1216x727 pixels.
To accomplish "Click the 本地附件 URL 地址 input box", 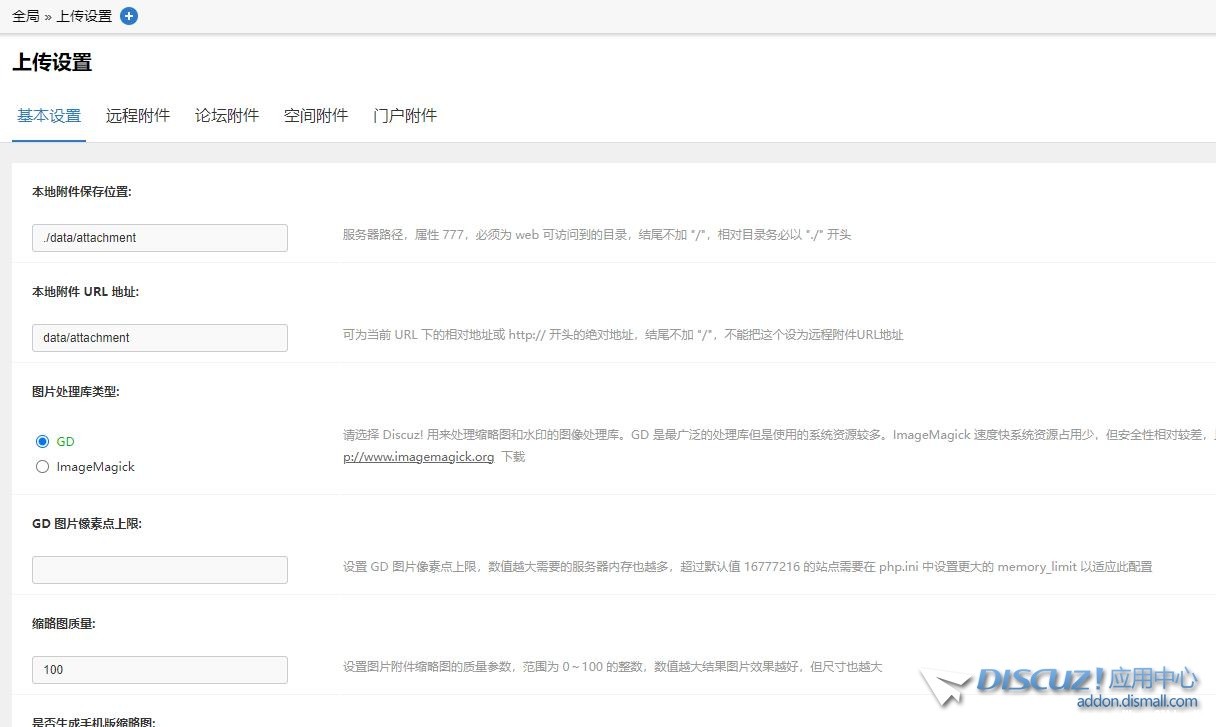I will [x=160, y=338].
